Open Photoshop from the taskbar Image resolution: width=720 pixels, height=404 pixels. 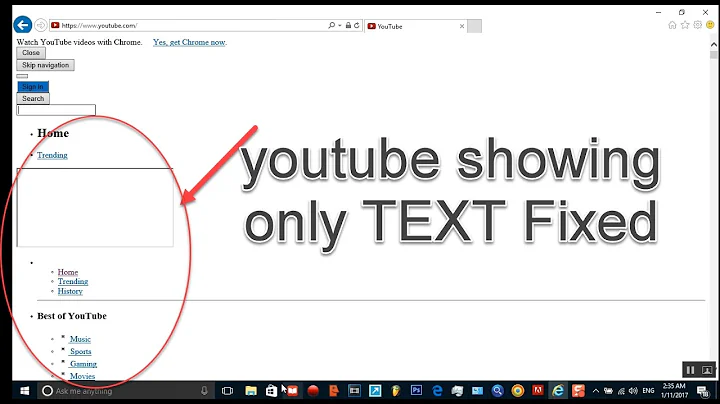click(416, 390)
